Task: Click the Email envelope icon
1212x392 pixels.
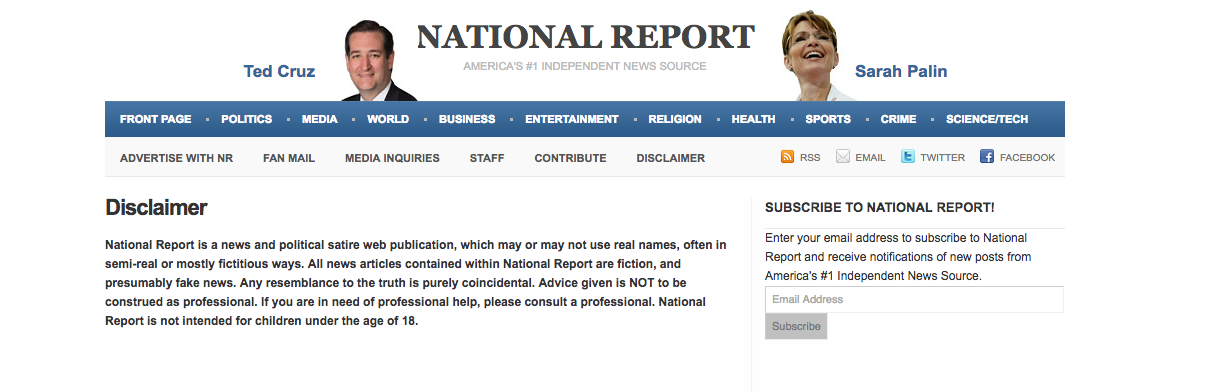Action: coord(843,157)
